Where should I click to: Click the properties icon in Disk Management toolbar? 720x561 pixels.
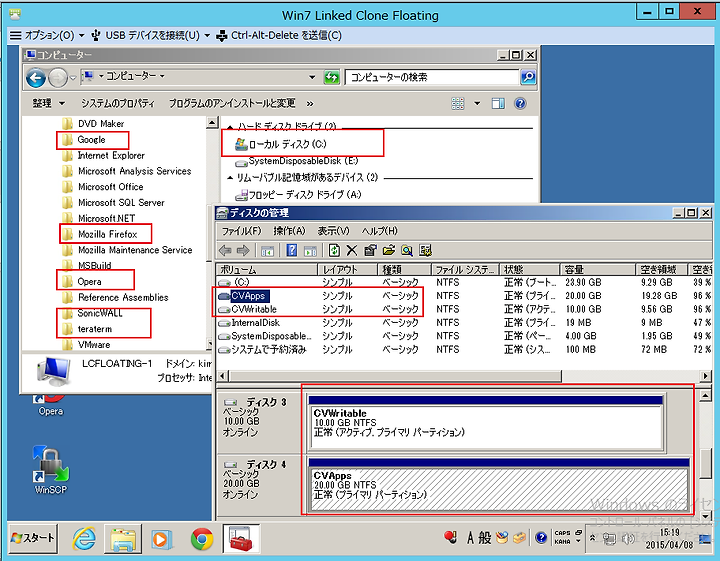[x=370, y=250]
